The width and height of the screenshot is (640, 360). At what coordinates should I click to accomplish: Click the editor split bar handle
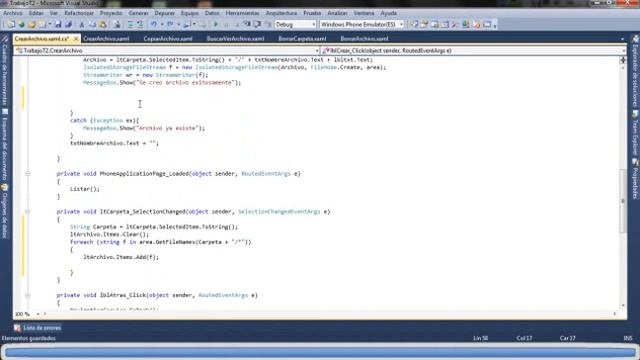click(623, 60)
